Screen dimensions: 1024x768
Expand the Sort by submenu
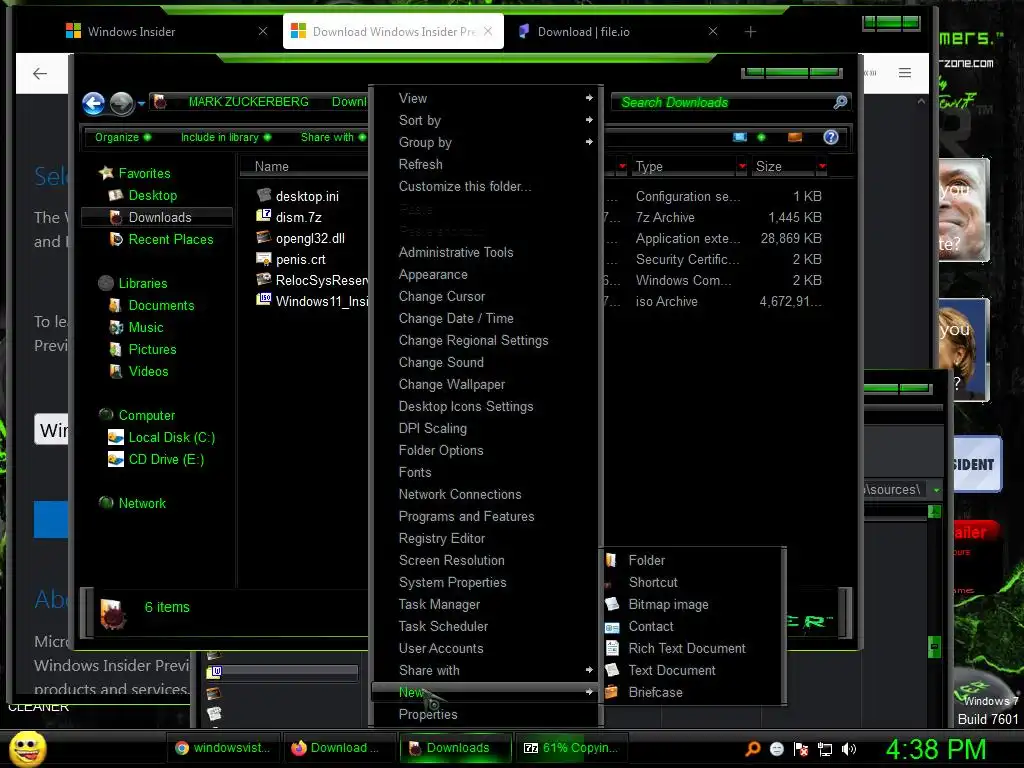click(x=589, y=120)
